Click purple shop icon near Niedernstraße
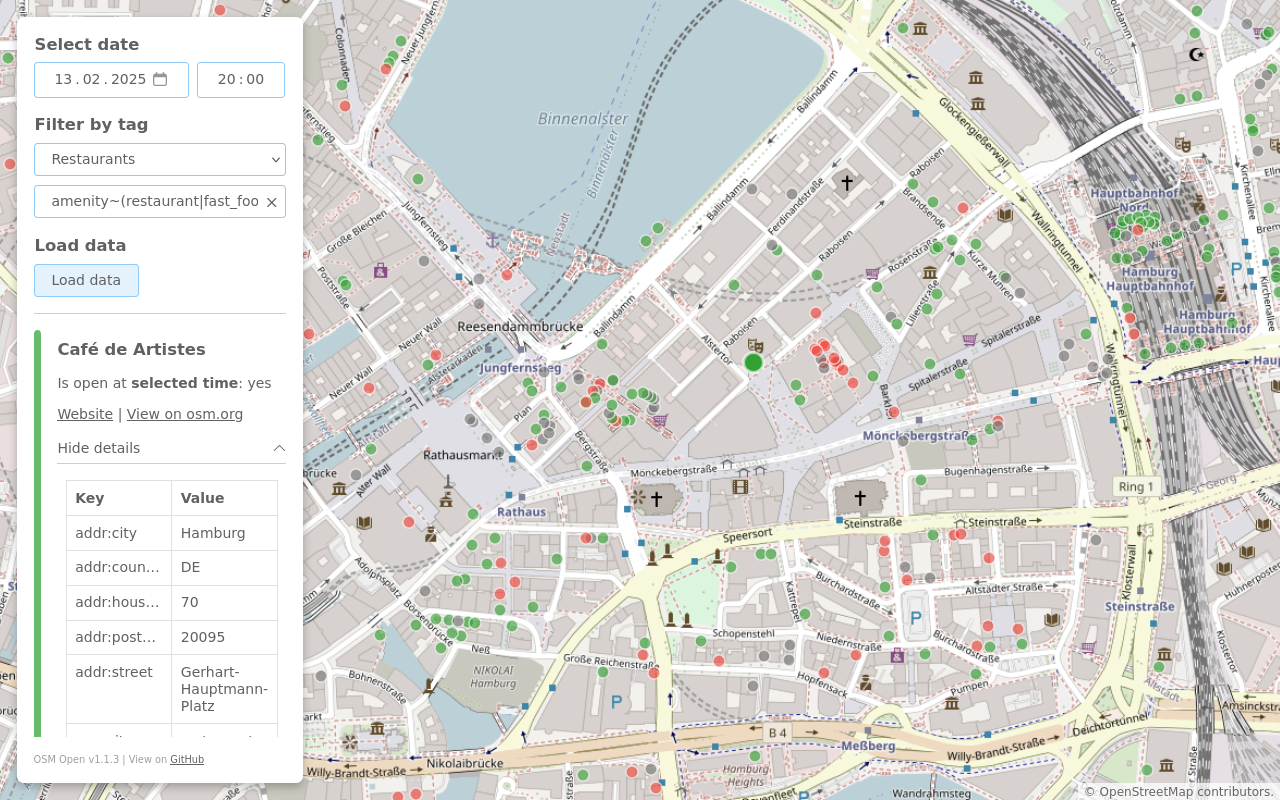This screenshot has width=1280, height=800. [x=897, y=656]
